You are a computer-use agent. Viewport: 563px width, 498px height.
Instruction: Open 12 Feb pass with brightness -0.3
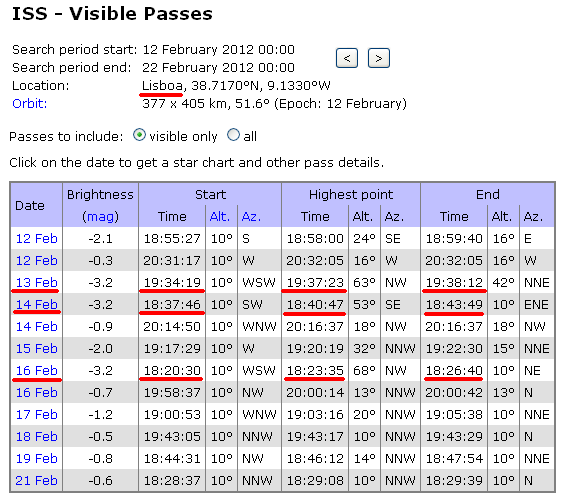pos(36,261)
